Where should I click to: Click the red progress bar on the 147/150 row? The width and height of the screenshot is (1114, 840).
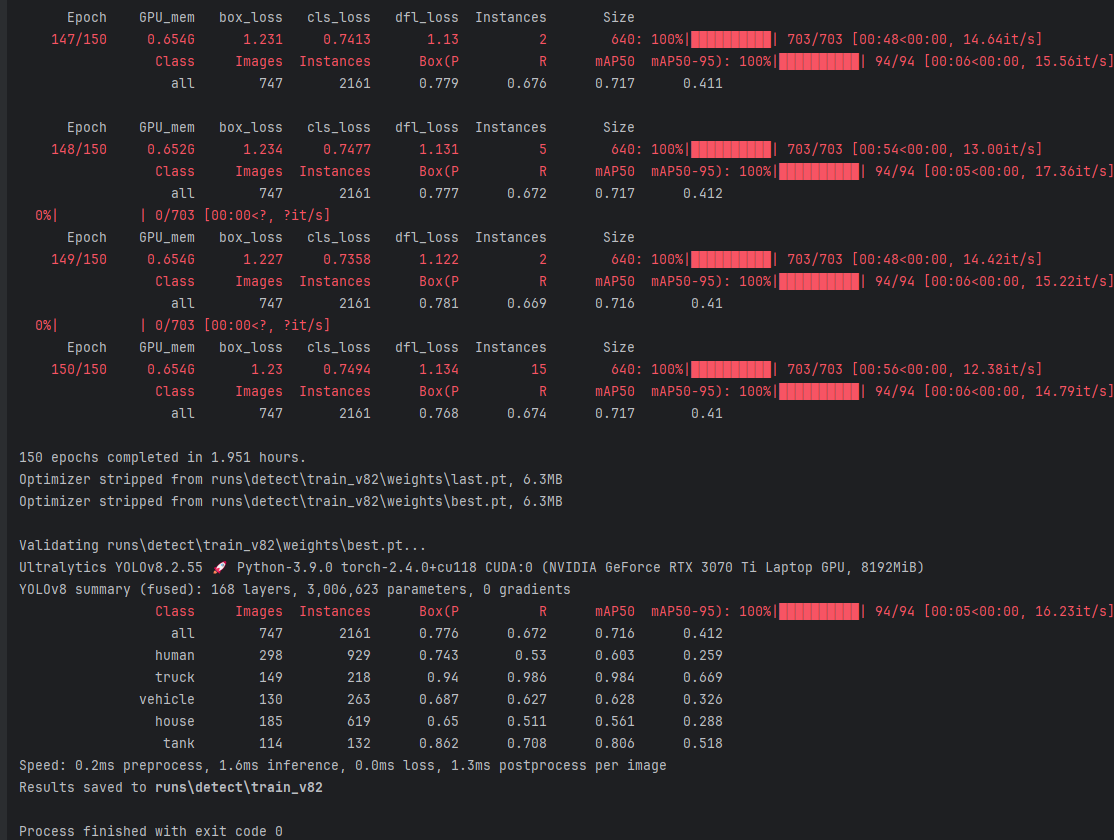pyautogui.click(x=731, y=39)
